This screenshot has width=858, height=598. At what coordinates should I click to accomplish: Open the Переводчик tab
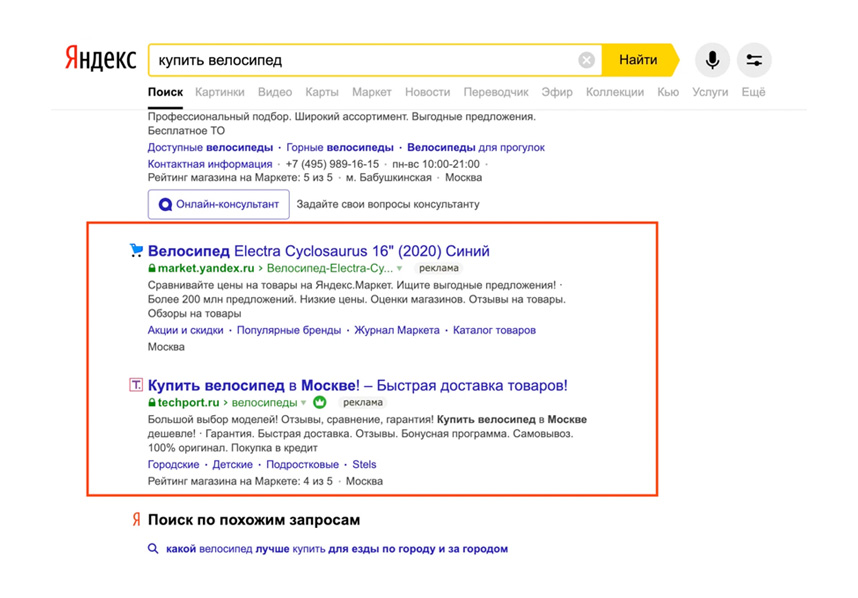(496, 92)
